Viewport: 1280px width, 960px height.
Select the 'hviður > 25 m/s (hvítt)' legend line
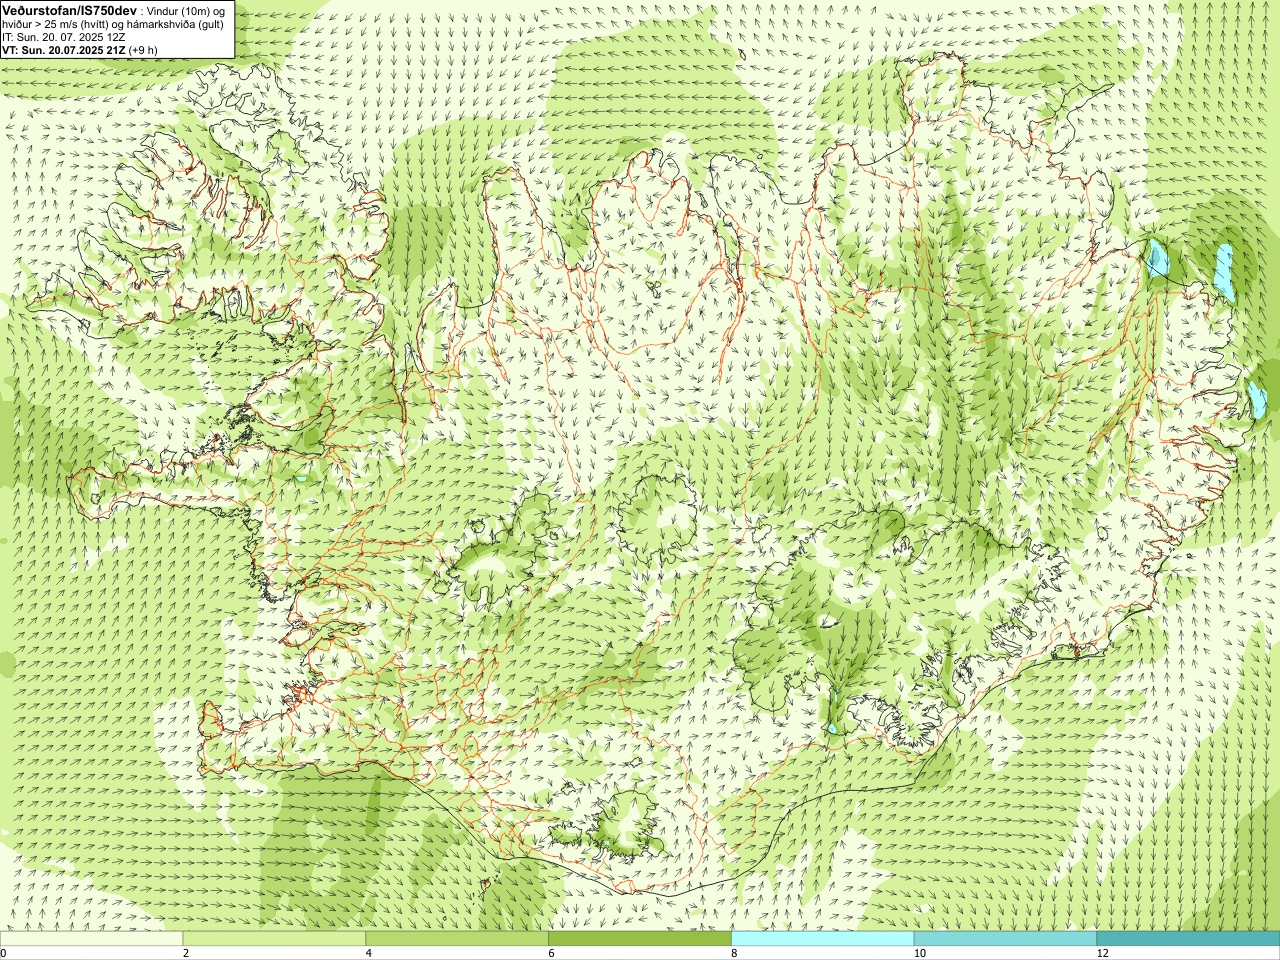113,24
